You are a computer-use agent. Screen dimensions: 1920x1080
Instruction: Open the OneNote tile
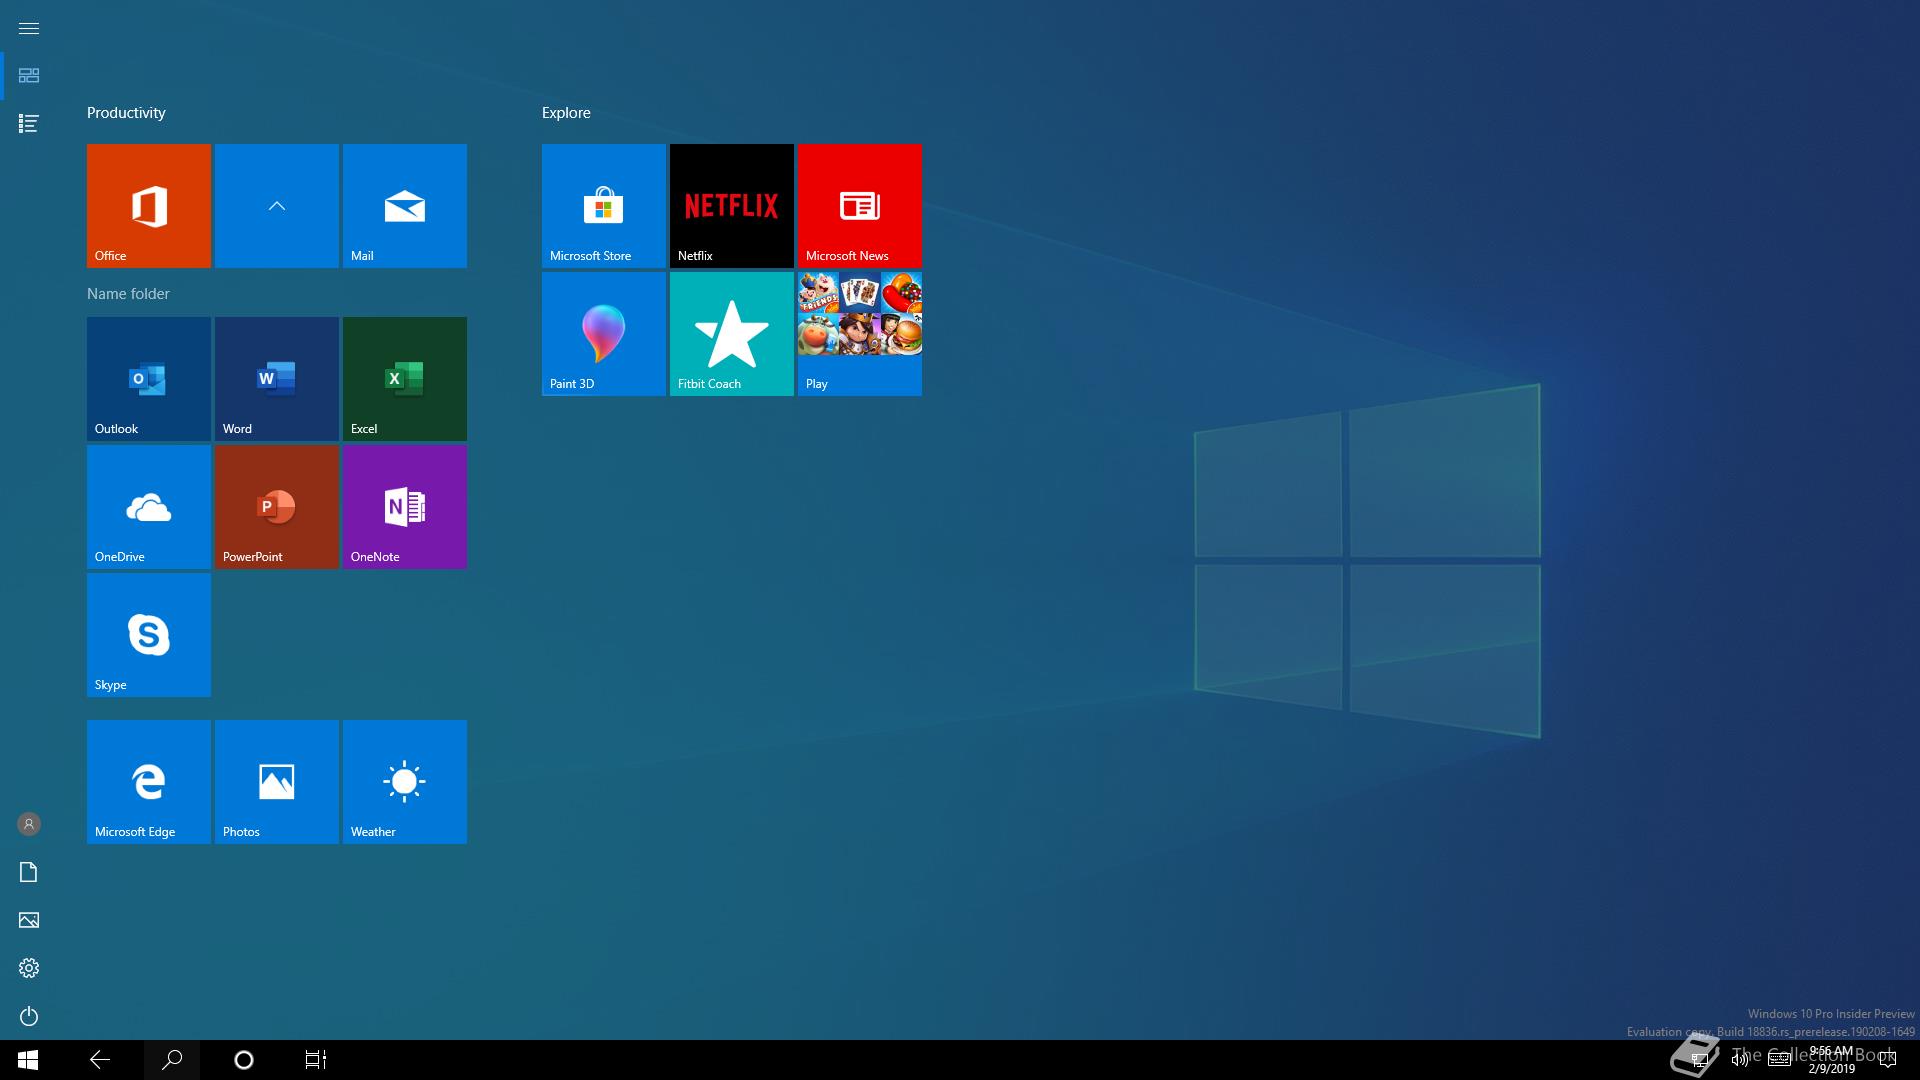(x=405, y=507)
